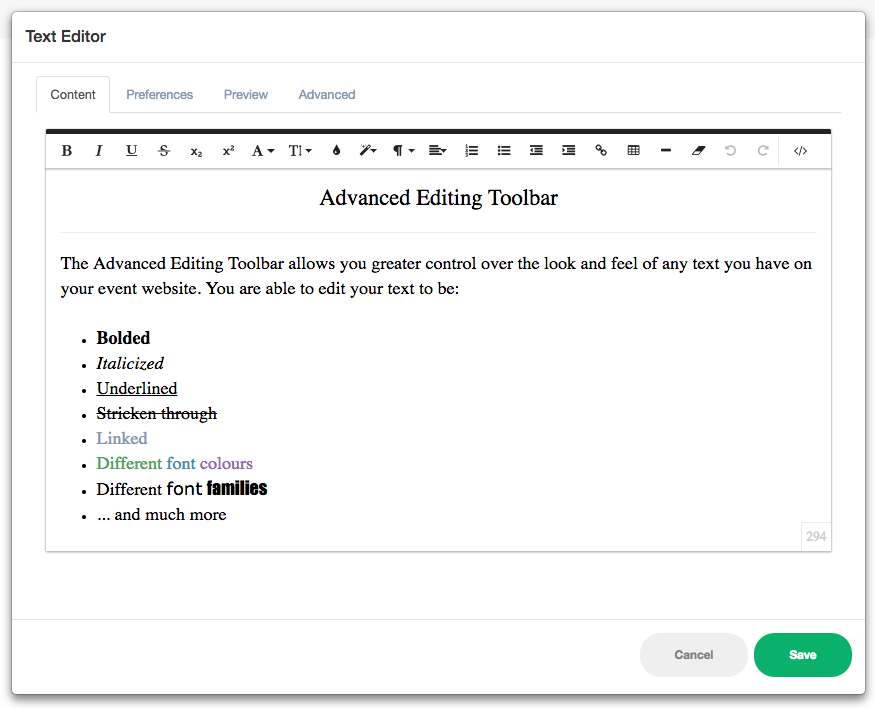Toggle bold formatting
The width and height of the screenshot is (875, 708).
coord(66,150)
